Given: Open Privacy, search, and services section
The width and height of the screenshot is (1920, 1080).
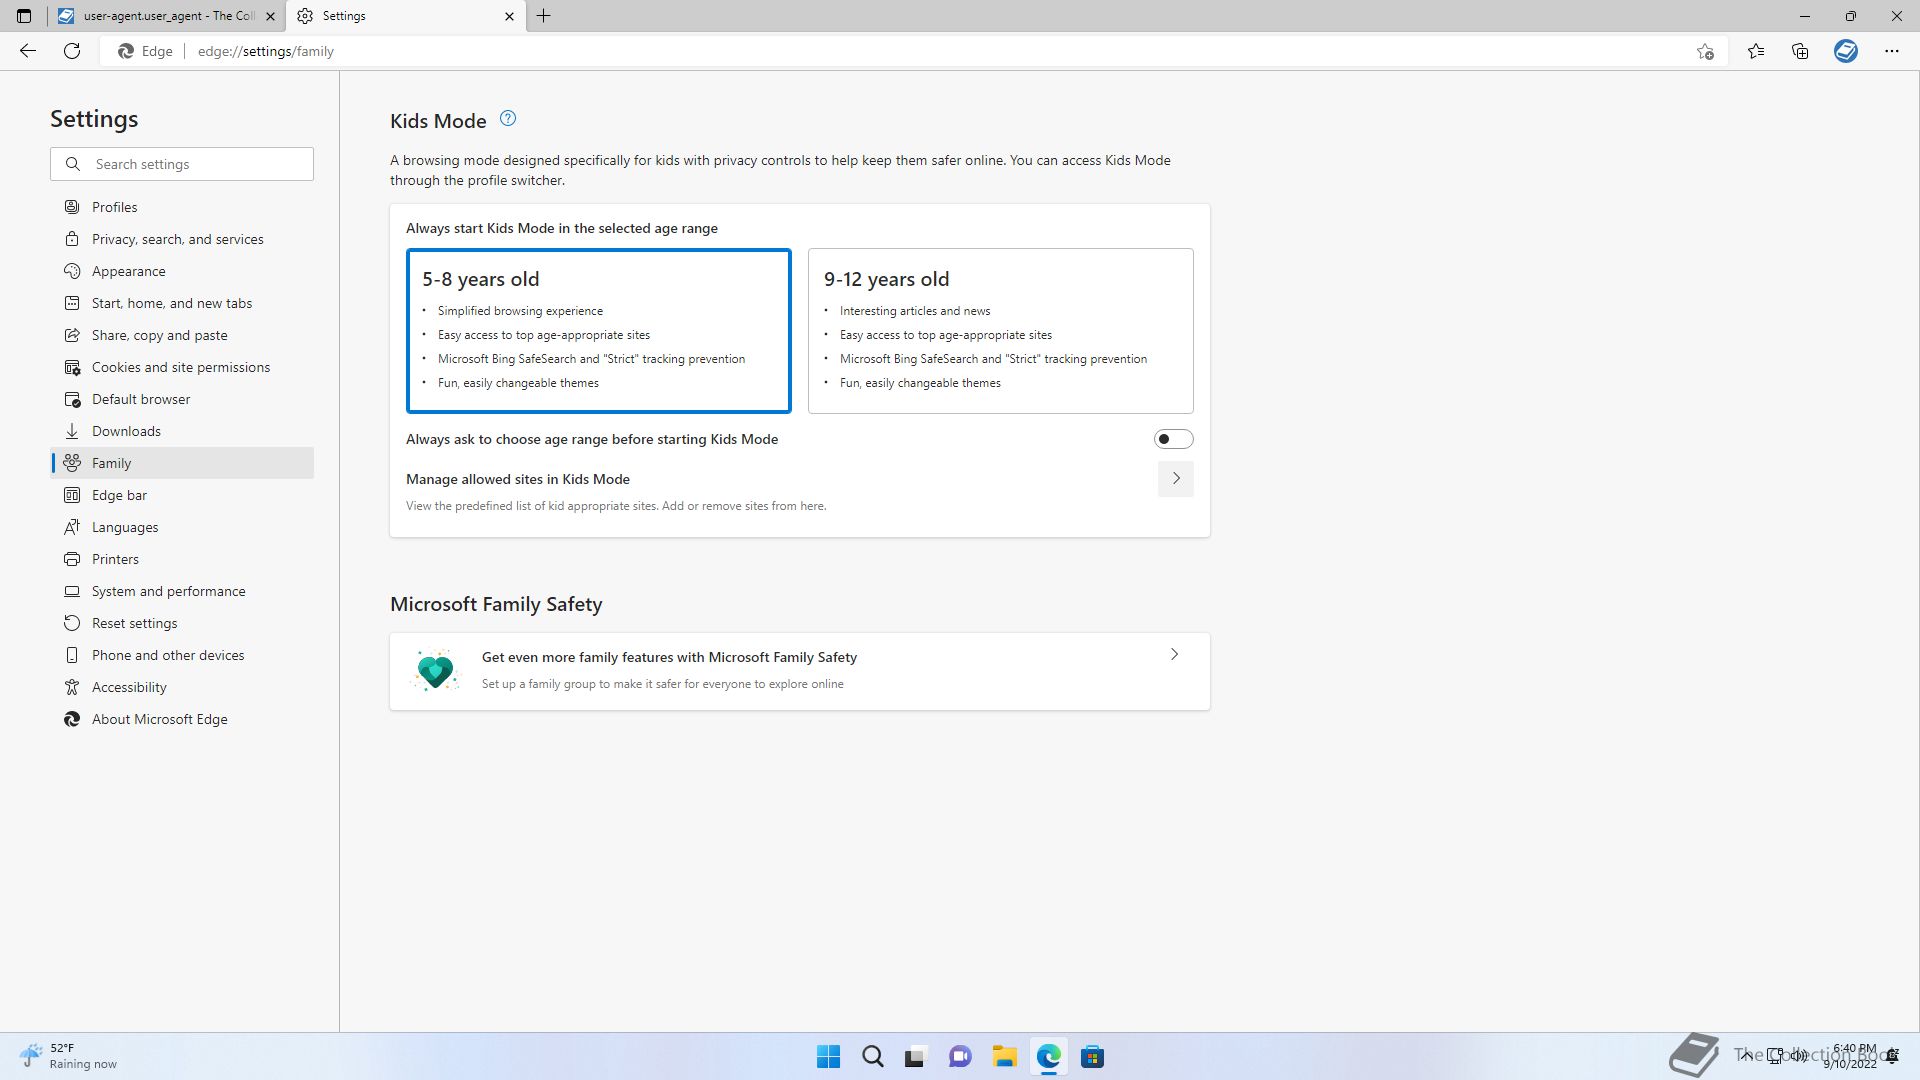Looking at the screenshot, I should point(182,239).
